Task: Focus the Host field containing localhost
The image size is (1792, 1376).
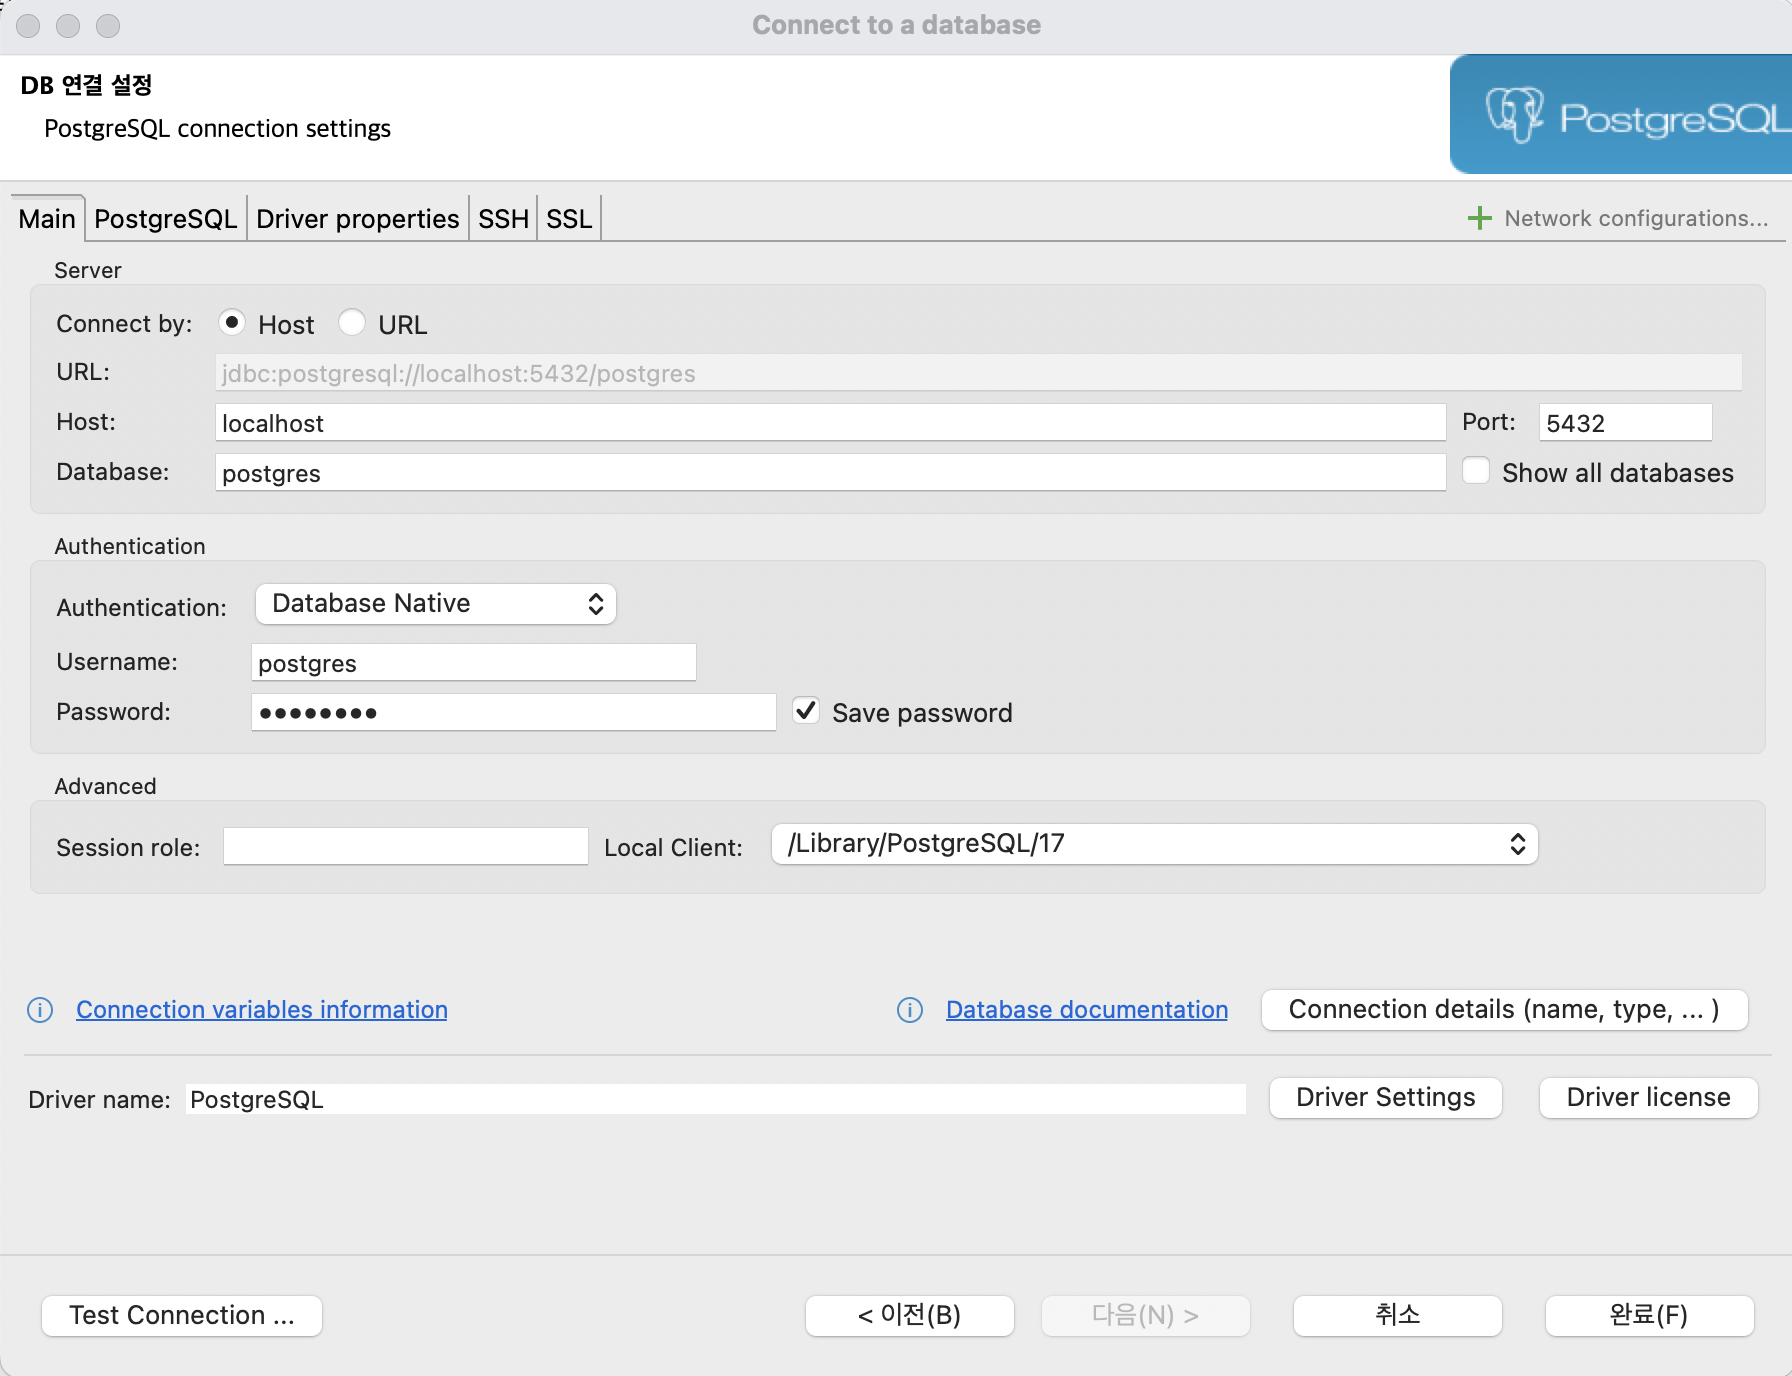Action: (830, 423)
